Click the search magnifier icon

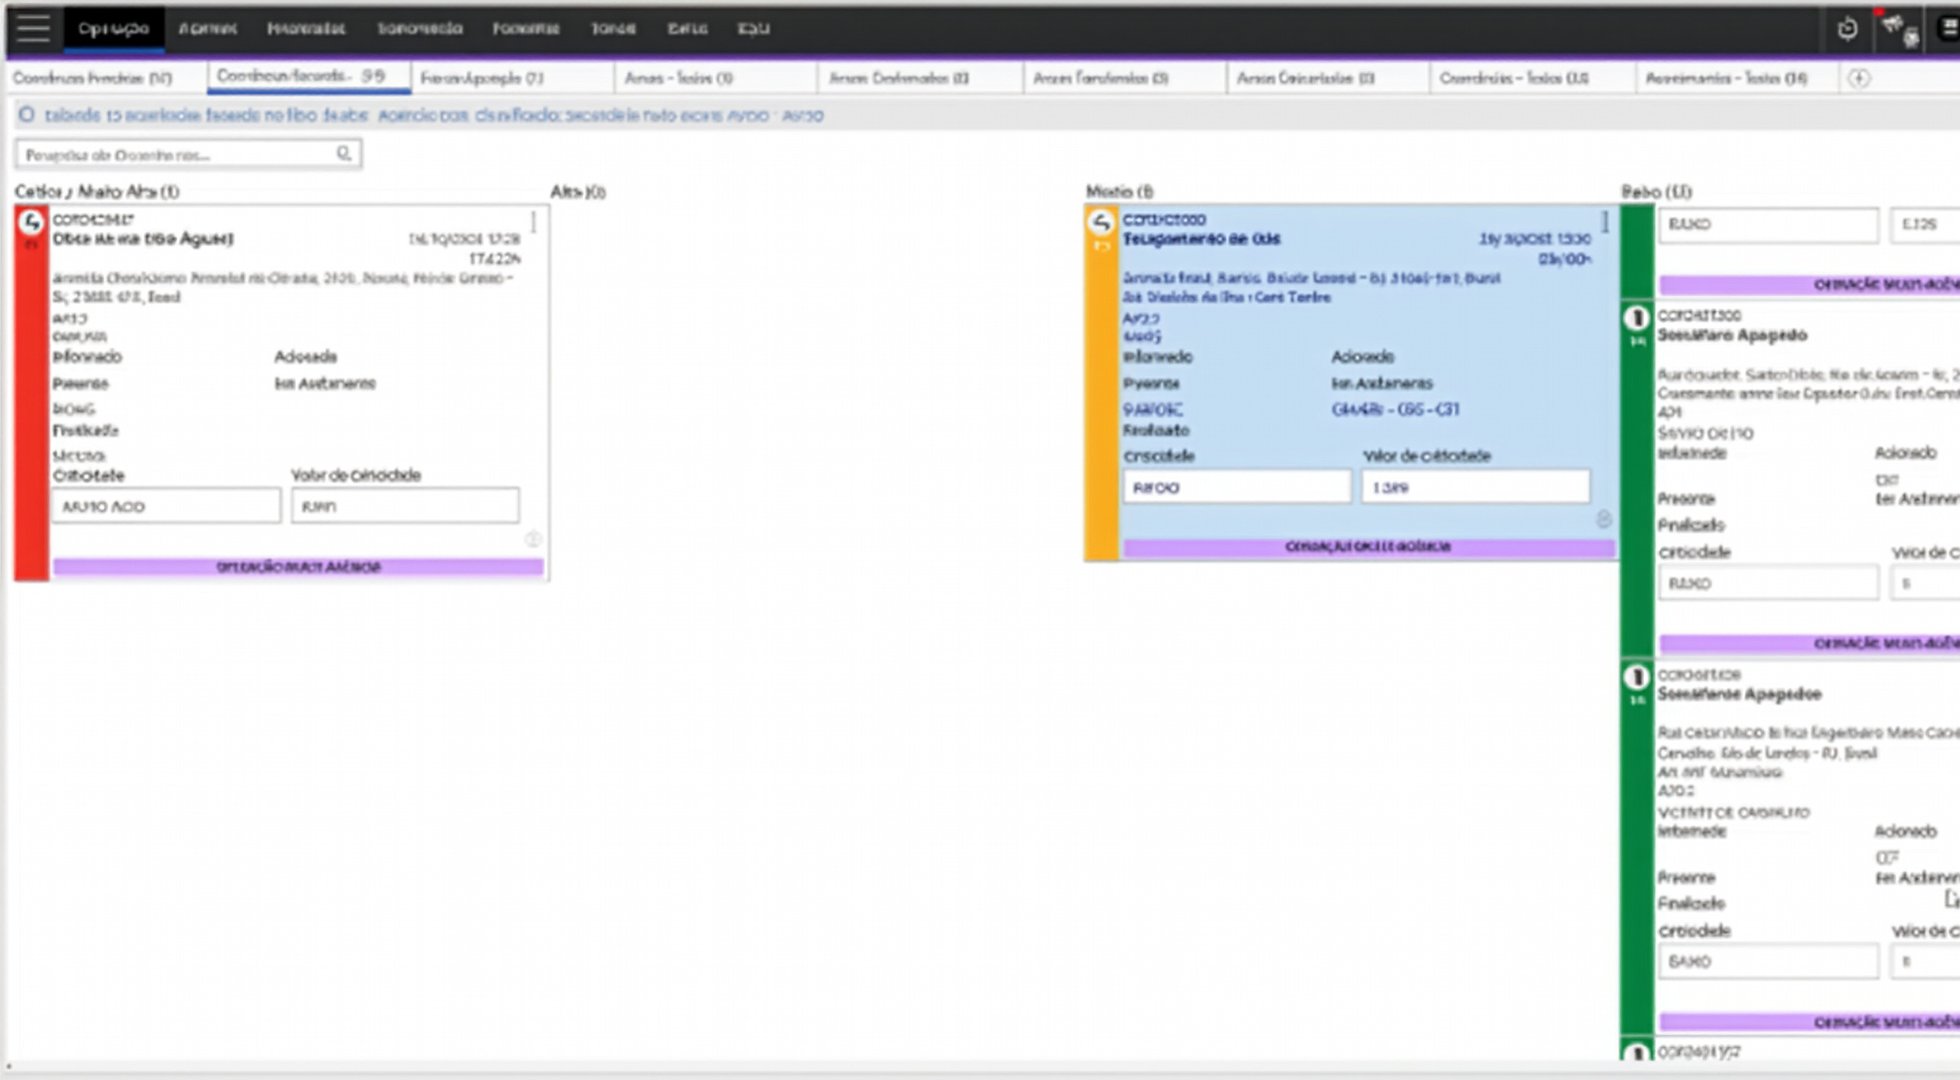(x=343, y=154)
